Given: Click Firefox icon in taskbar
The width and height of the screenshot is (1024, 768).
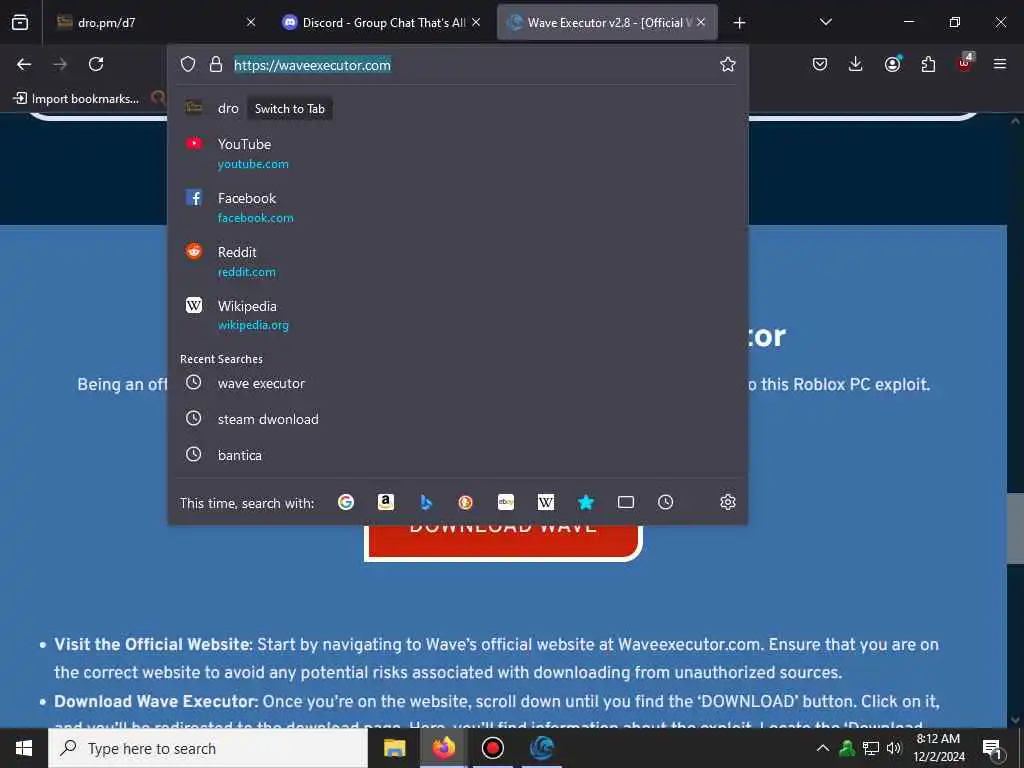Looking at the screenshot, I should pyautogui.click(x=443, y=748).
